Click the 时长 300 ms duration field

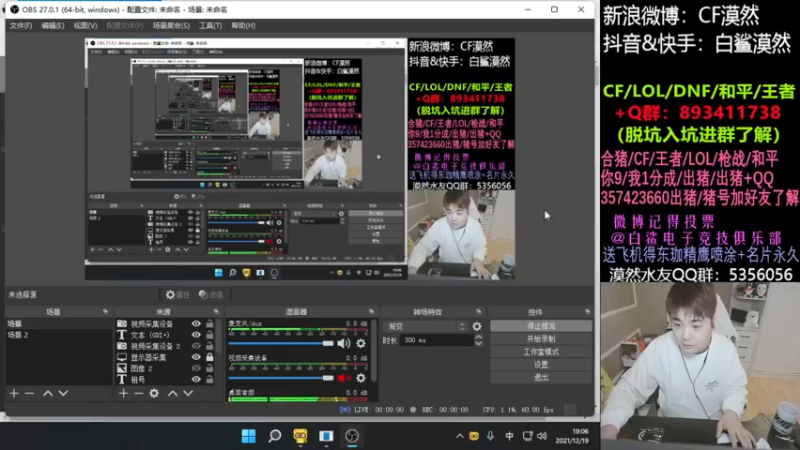click(x=437, y=340)
